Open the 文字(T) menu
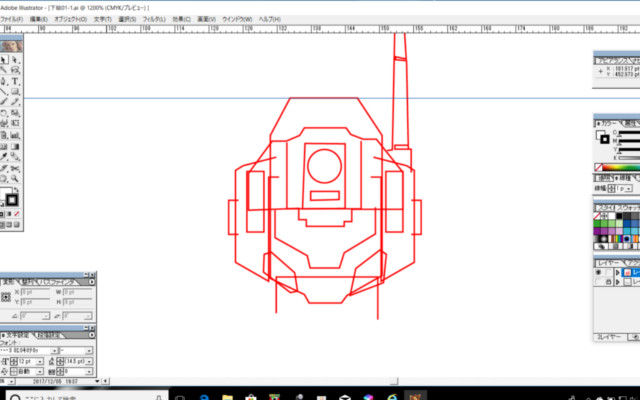640x400 pixels. pos(102,19)
